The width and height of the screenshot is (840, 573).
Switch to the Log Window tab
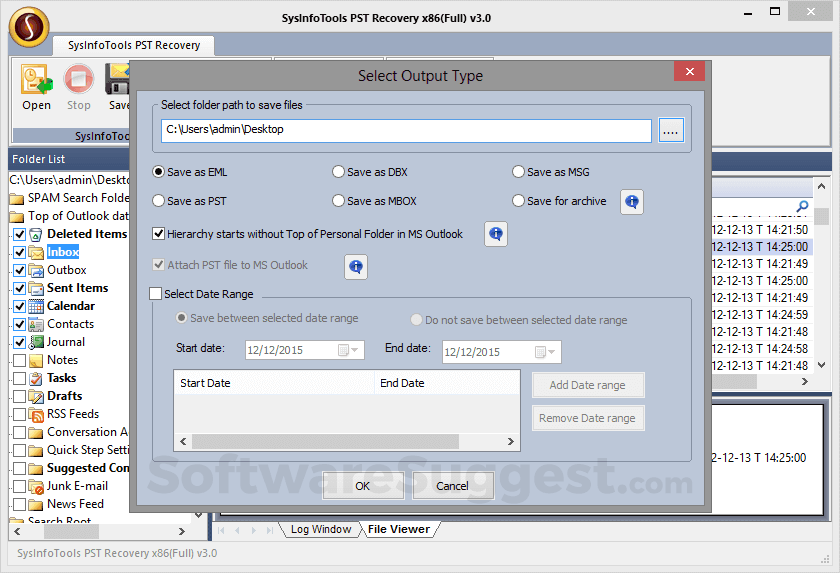point(320,529)
